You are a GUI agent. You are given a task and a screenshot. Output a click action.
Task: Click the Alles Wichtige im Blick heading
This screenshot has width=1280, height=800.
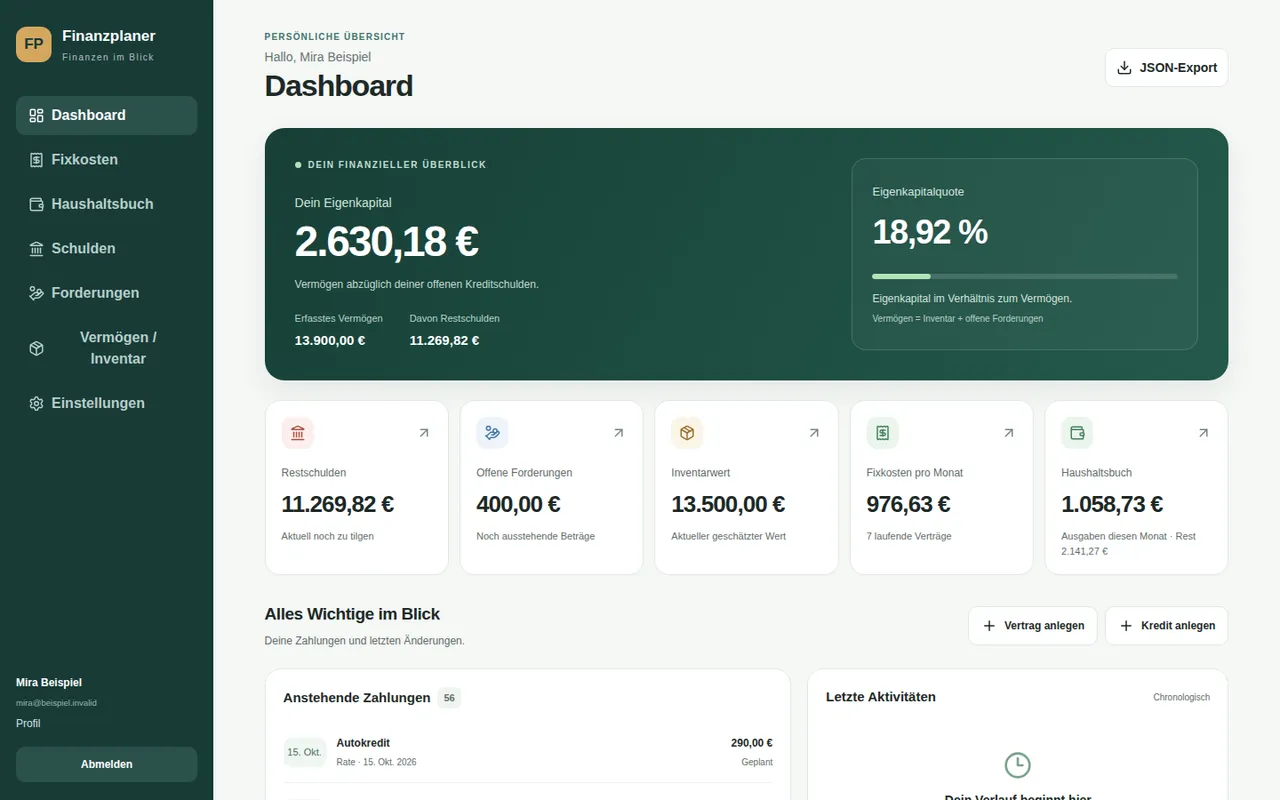point(352,614)
